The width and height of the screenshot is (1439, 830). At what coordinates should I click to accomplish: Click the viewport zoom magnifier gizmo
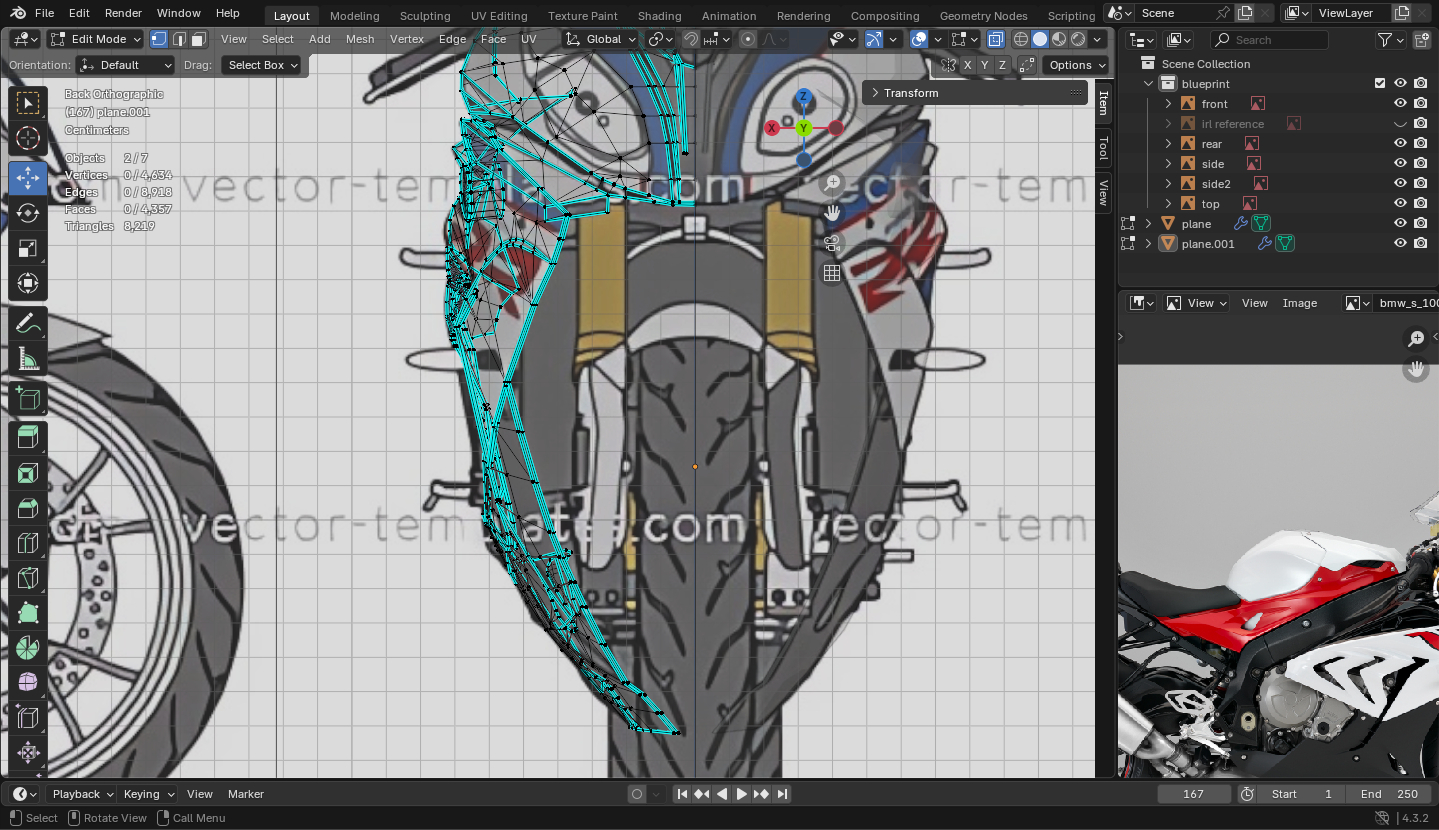(x=832, y=183)
